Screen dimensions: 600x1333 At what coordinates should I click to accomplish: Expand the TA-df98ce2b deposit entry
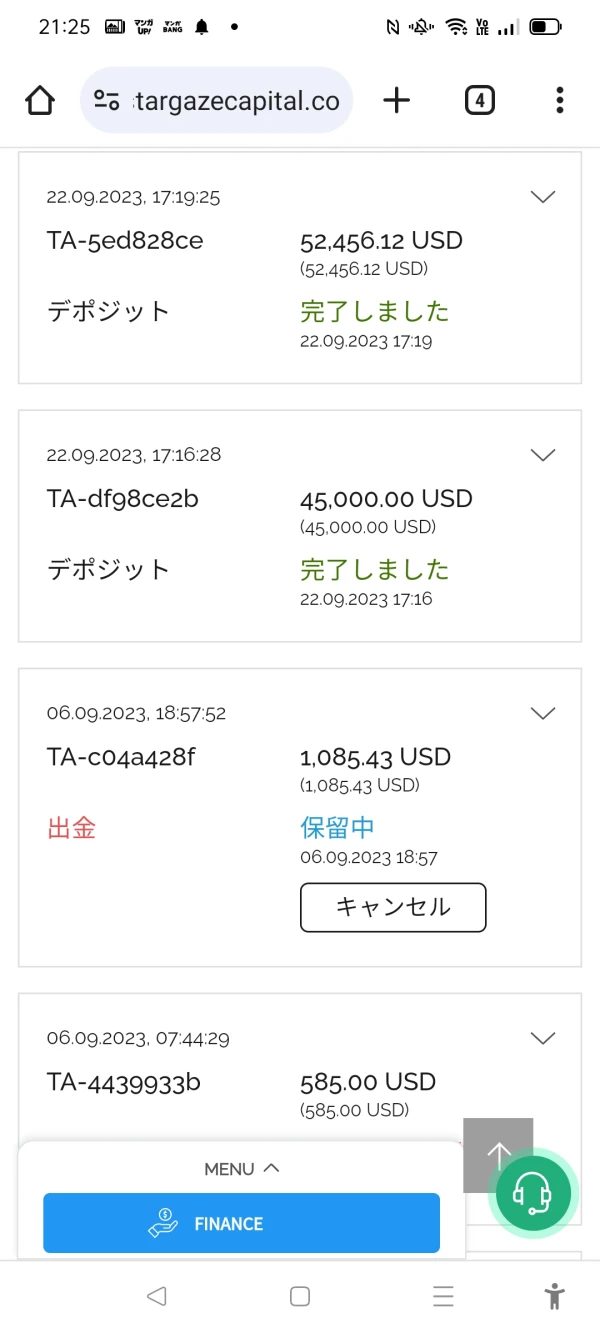point(543,455)
